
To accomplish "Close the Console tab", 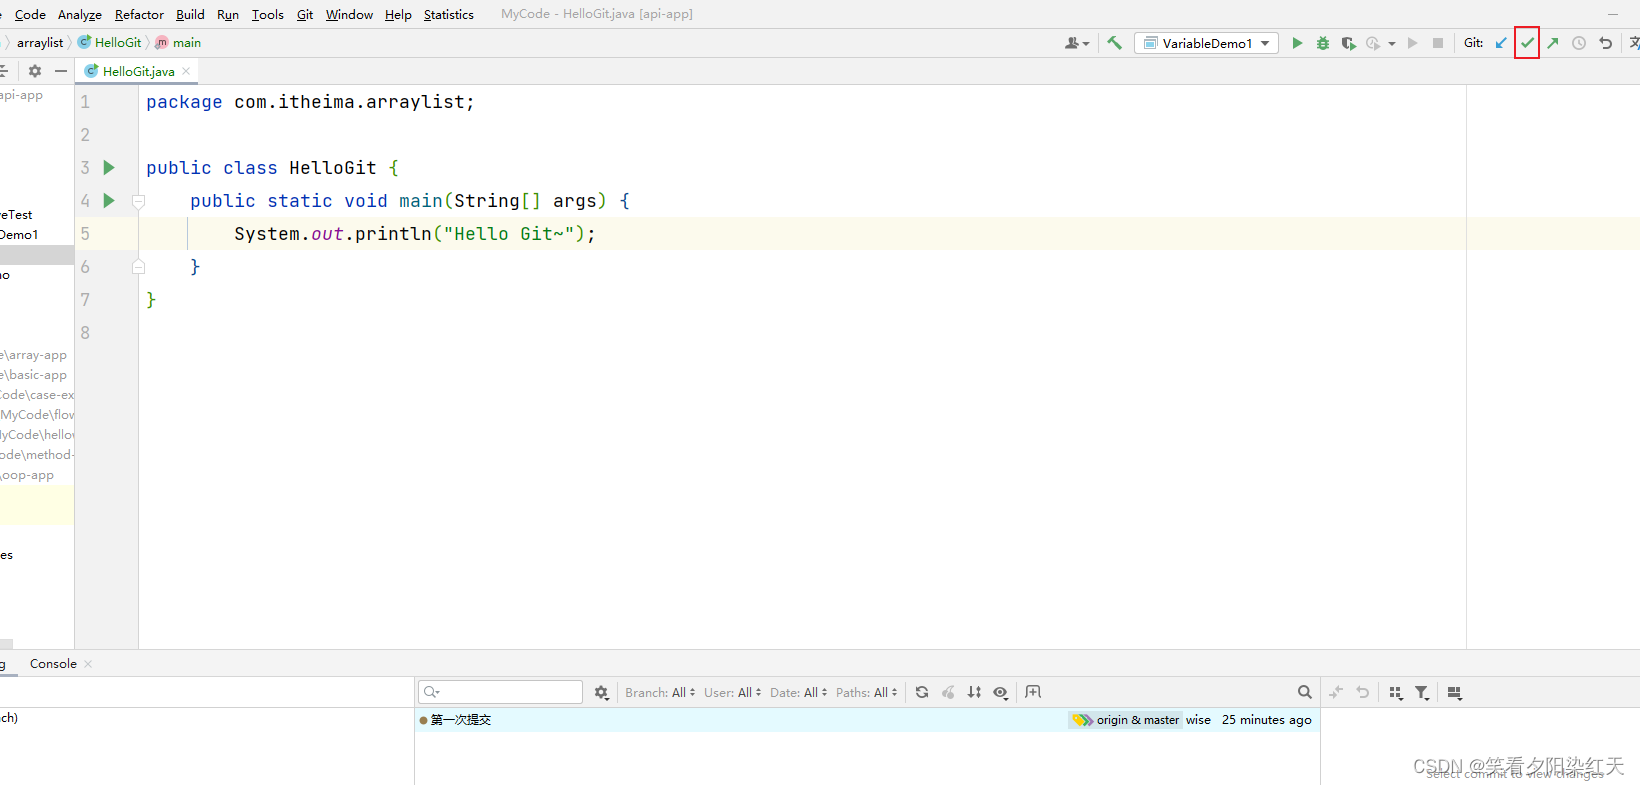I will coord(88,664).
